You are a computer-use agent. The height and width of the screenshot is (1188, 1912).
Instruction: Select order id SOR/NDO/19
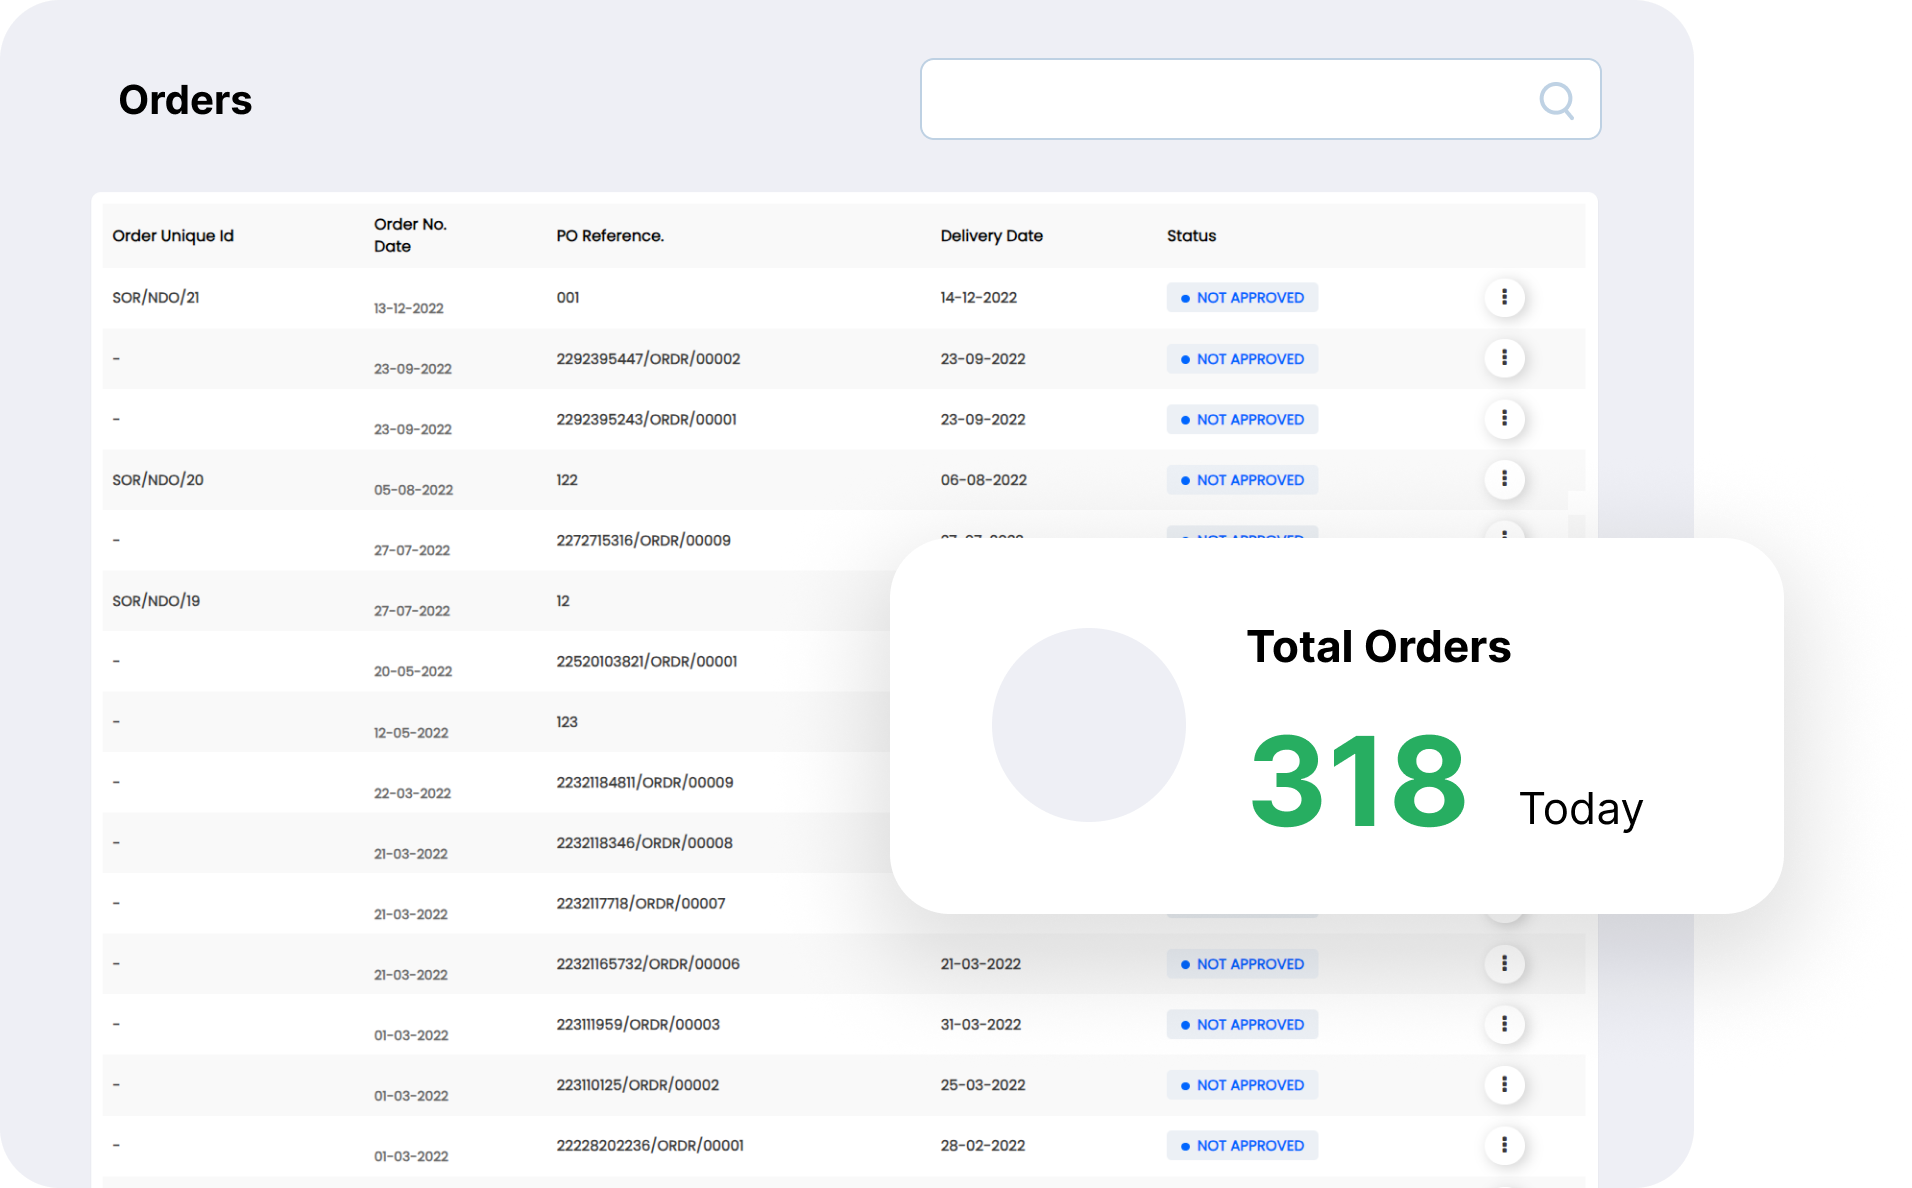coord(156,601)
